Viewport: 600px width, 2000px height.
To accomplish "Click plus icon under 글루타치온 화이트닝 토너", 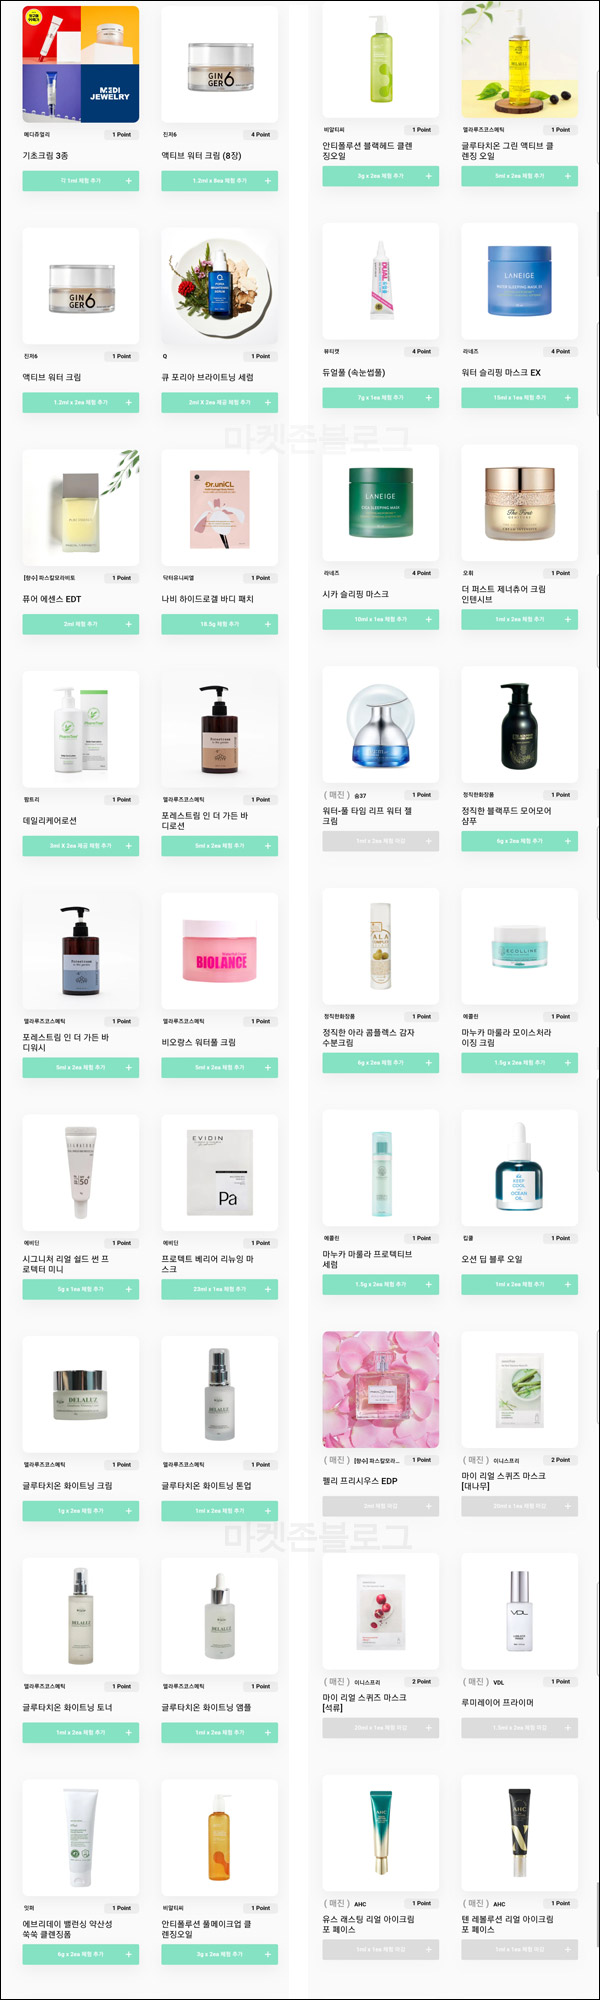I will (x=129, y=1733).
